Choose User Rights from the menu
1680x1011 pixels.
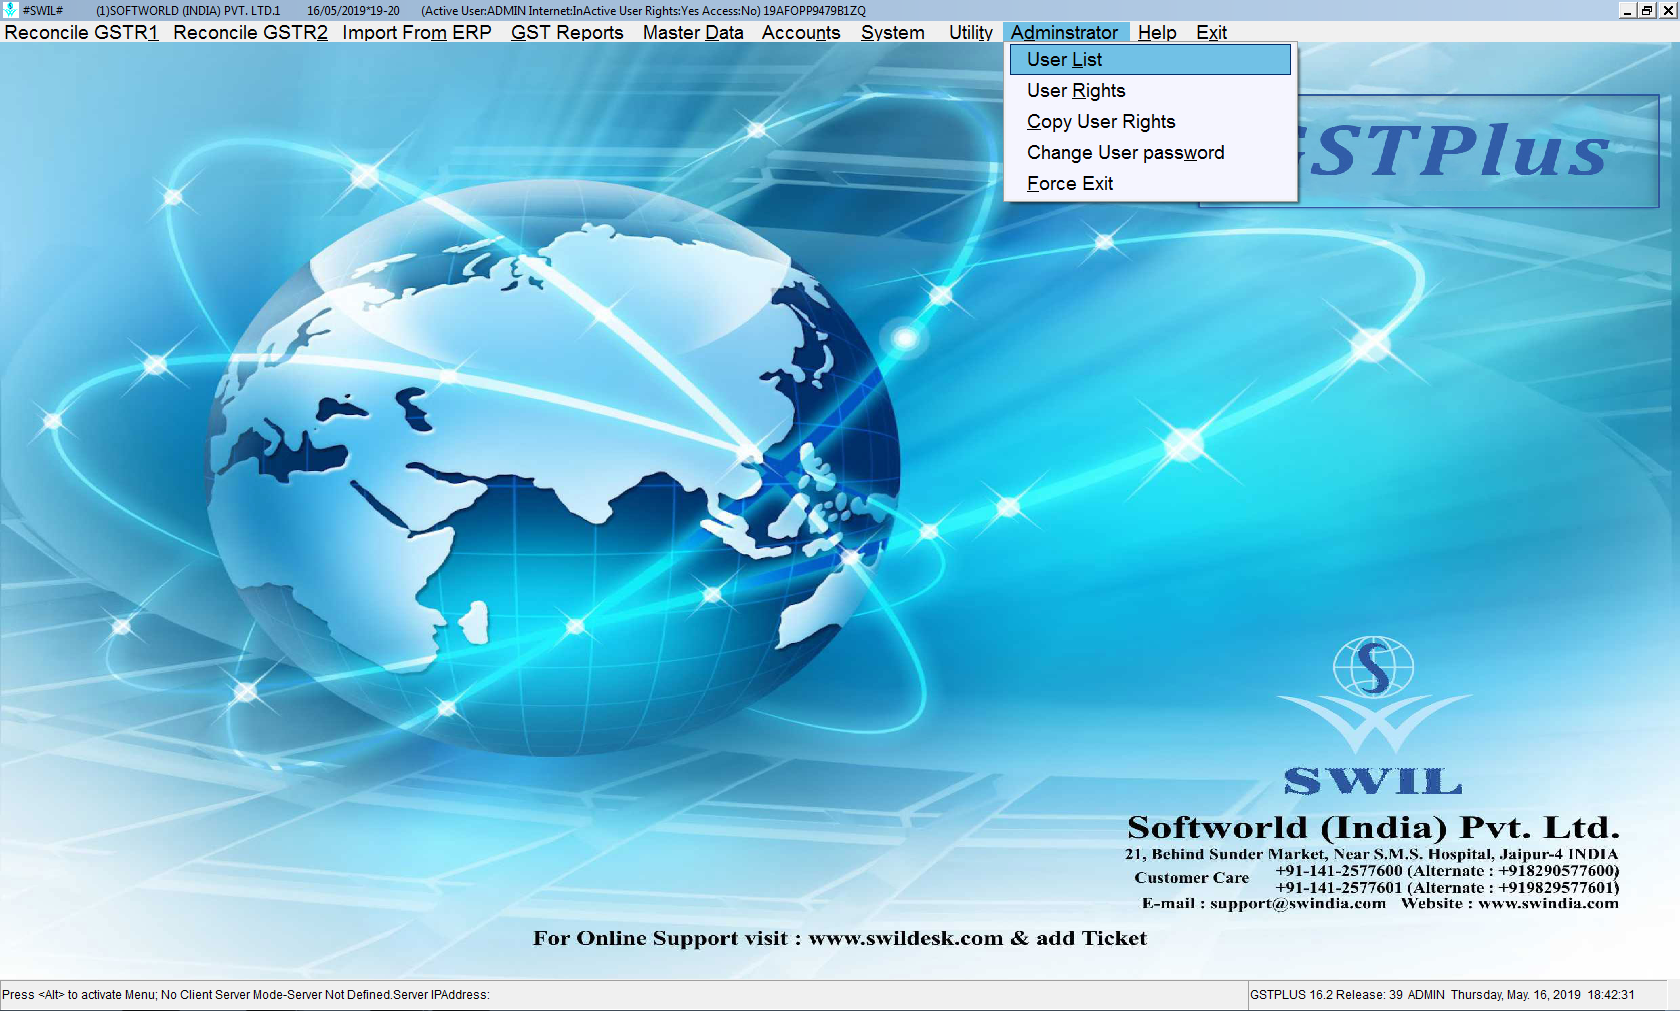1150,91
